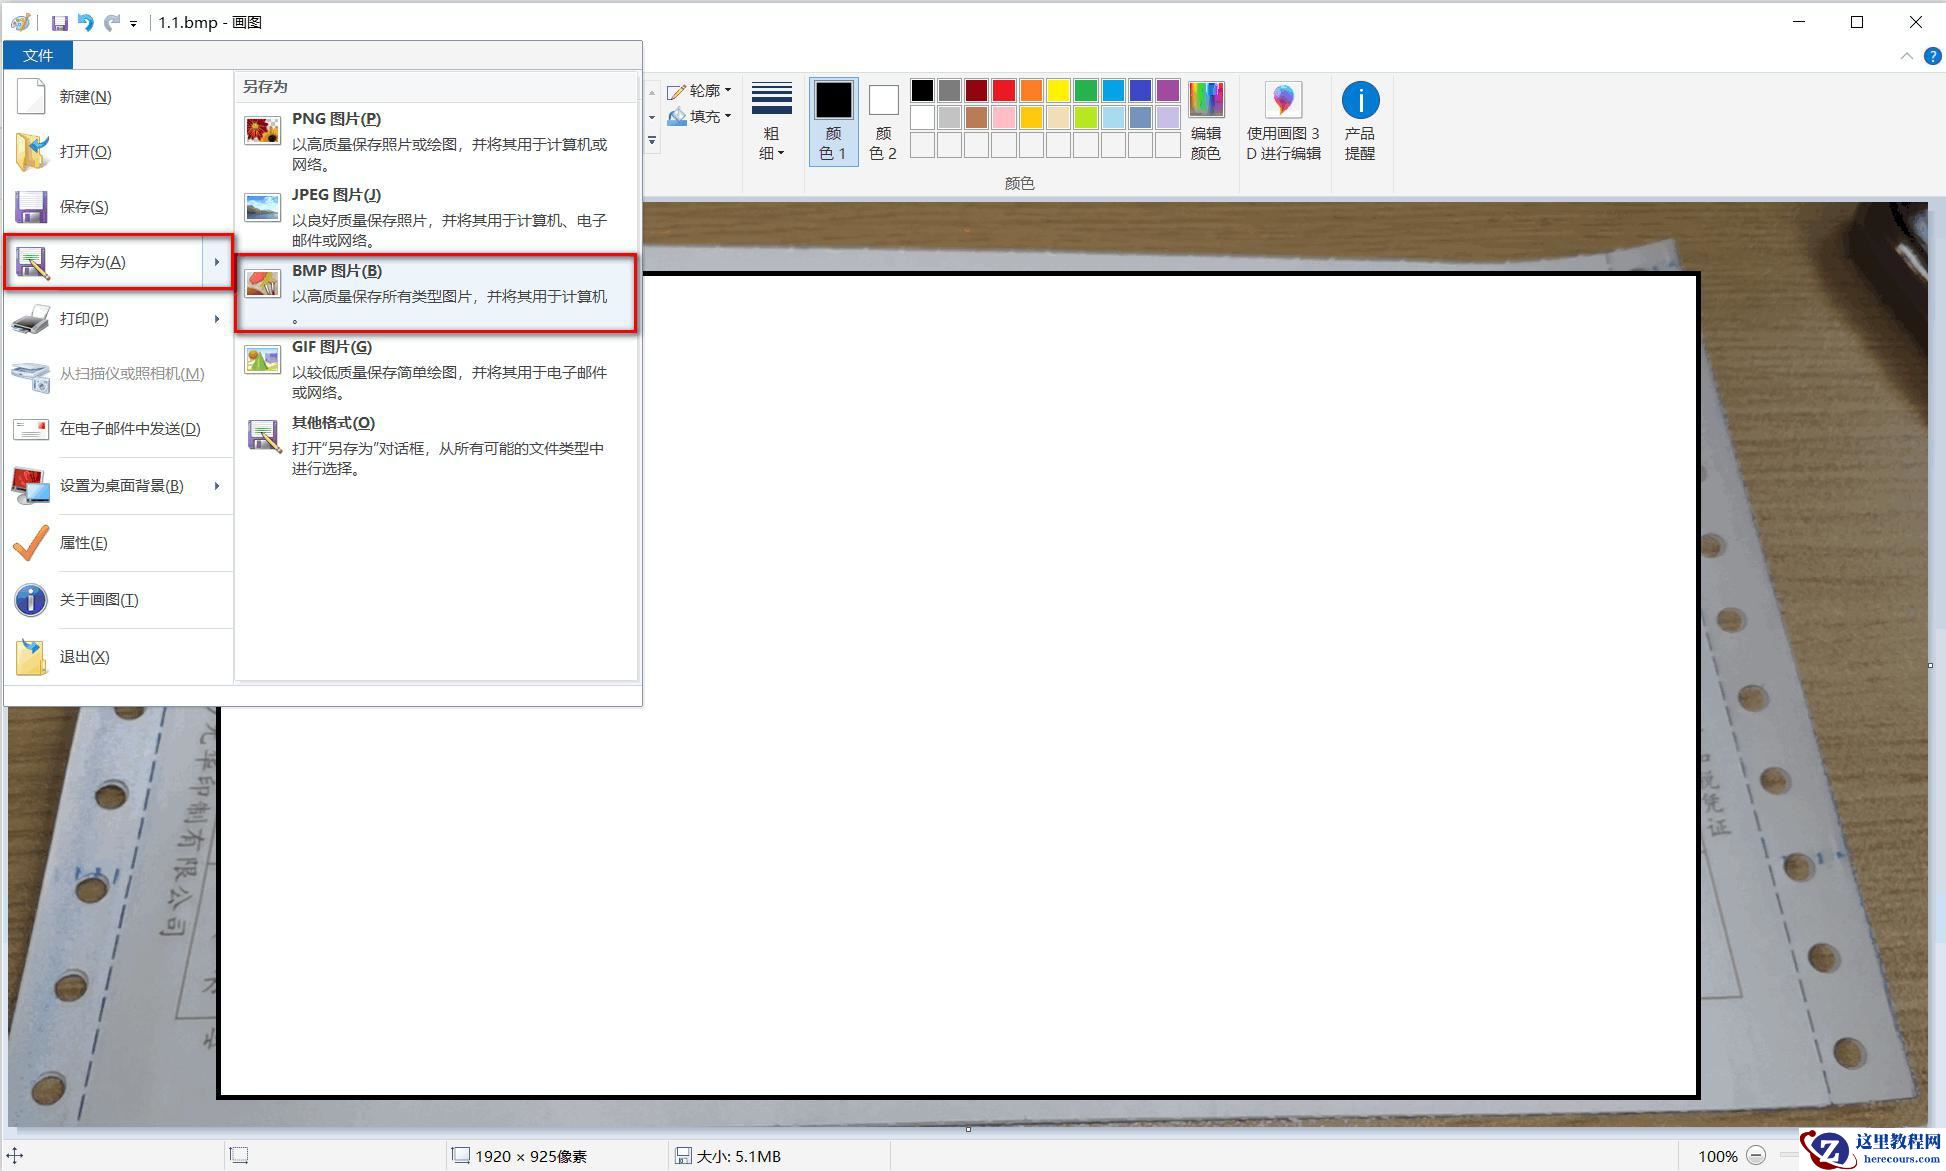Click the Properties checkmark icon
The height and width of the screenshot is (1171, 1946).
click(x=31, y=543)
